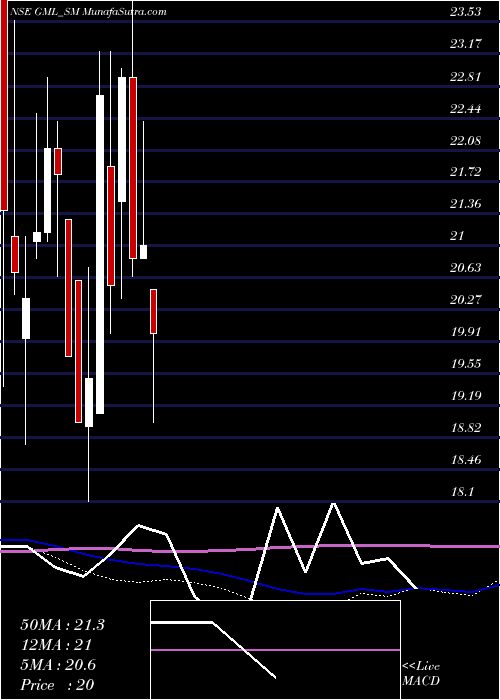The image size is (500, 700).
Task: Click the 20.63 price axis label
Action: 466,268
